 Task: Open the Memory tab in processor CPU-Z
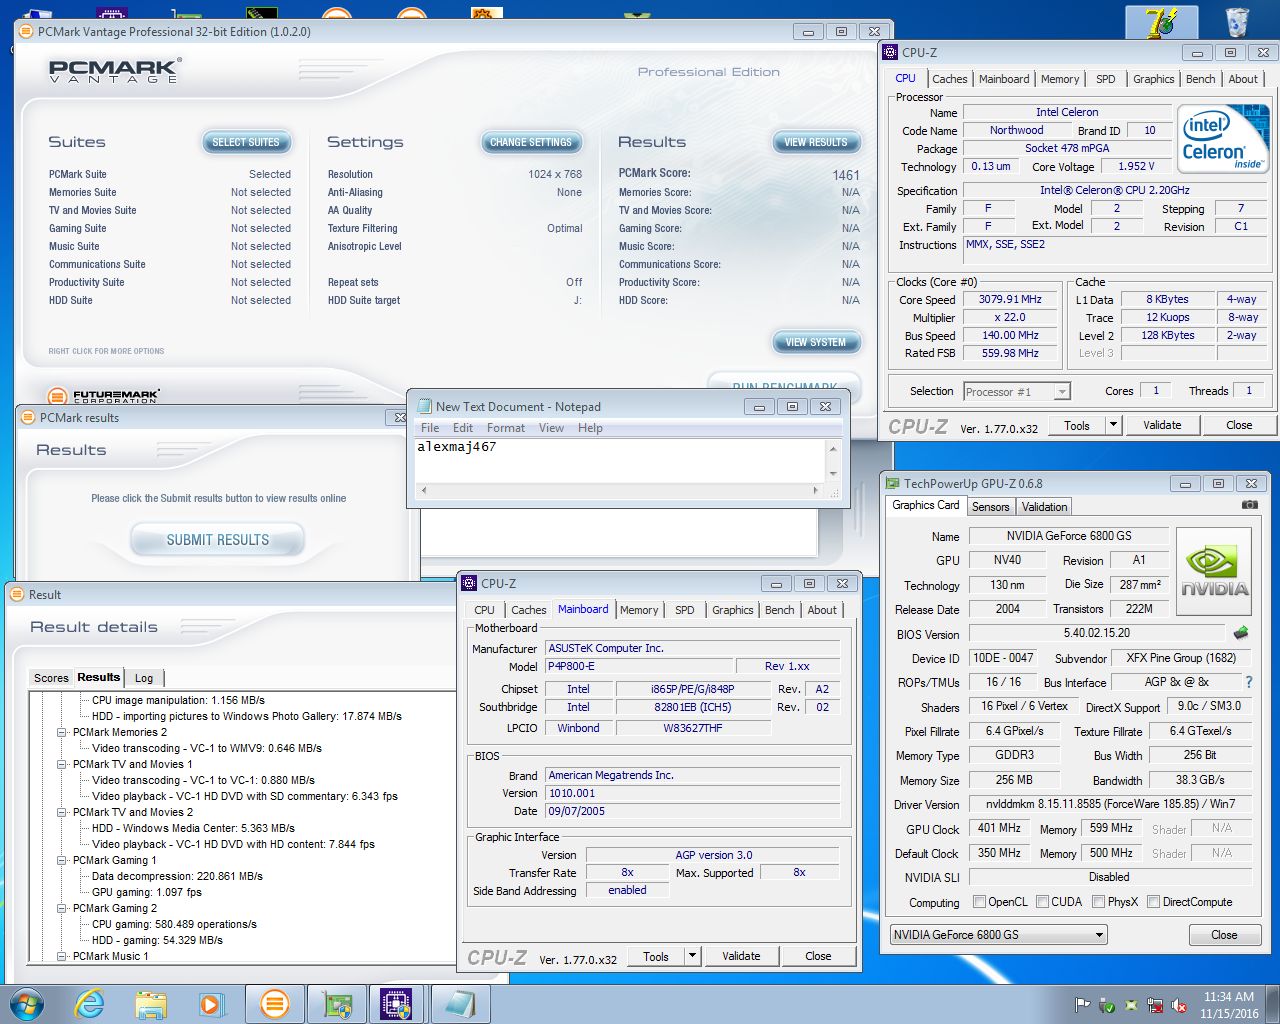[x=1060, y=79]
